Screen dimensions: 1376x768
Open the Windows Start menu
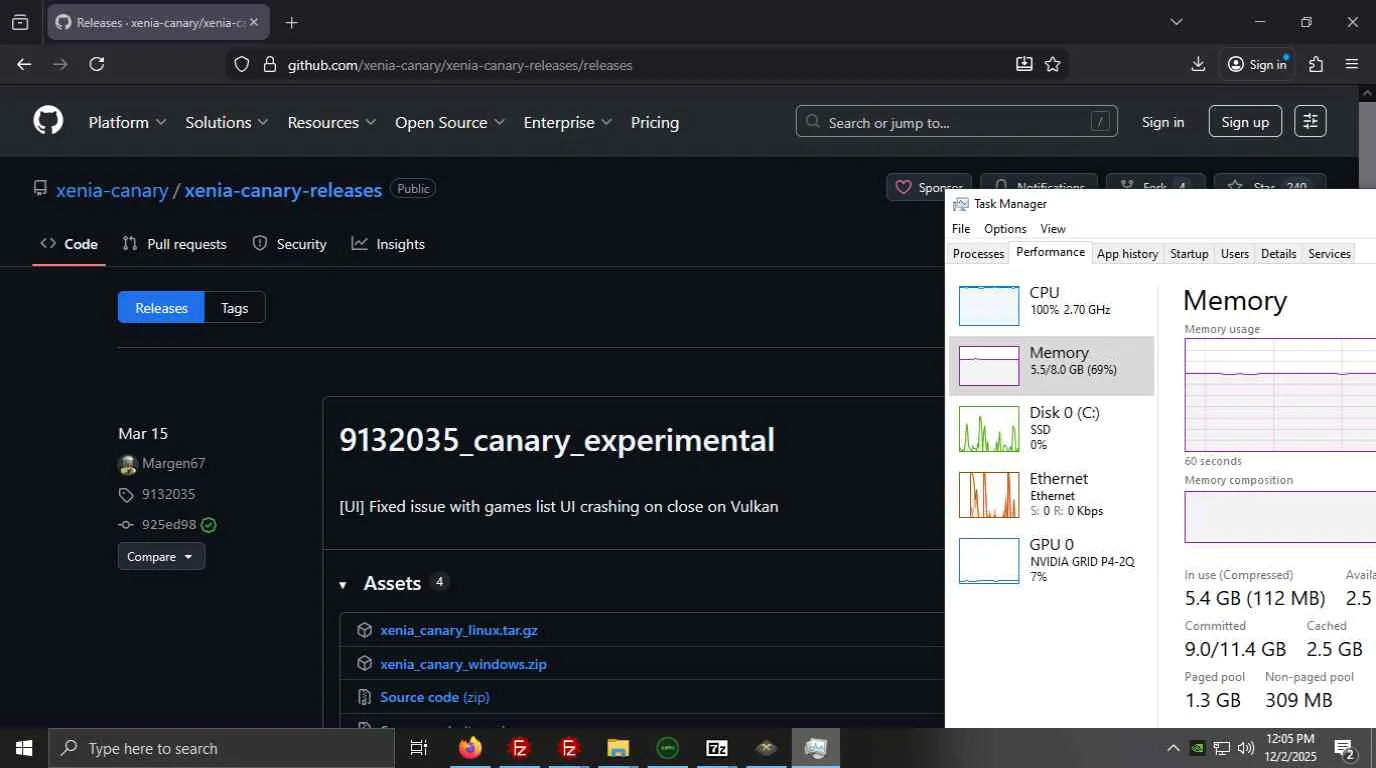23,748
